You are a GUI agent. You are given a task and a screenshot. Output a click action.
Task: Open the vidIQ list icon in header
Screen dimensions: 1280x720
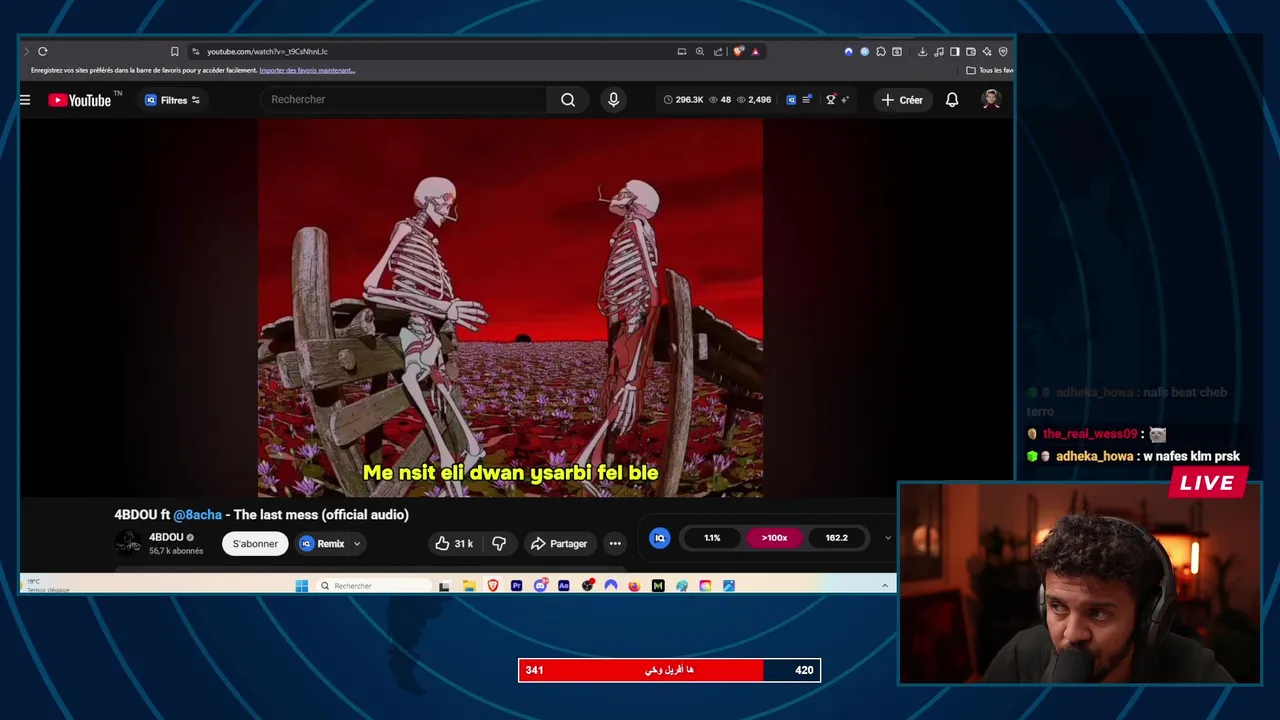coord(807,99)
